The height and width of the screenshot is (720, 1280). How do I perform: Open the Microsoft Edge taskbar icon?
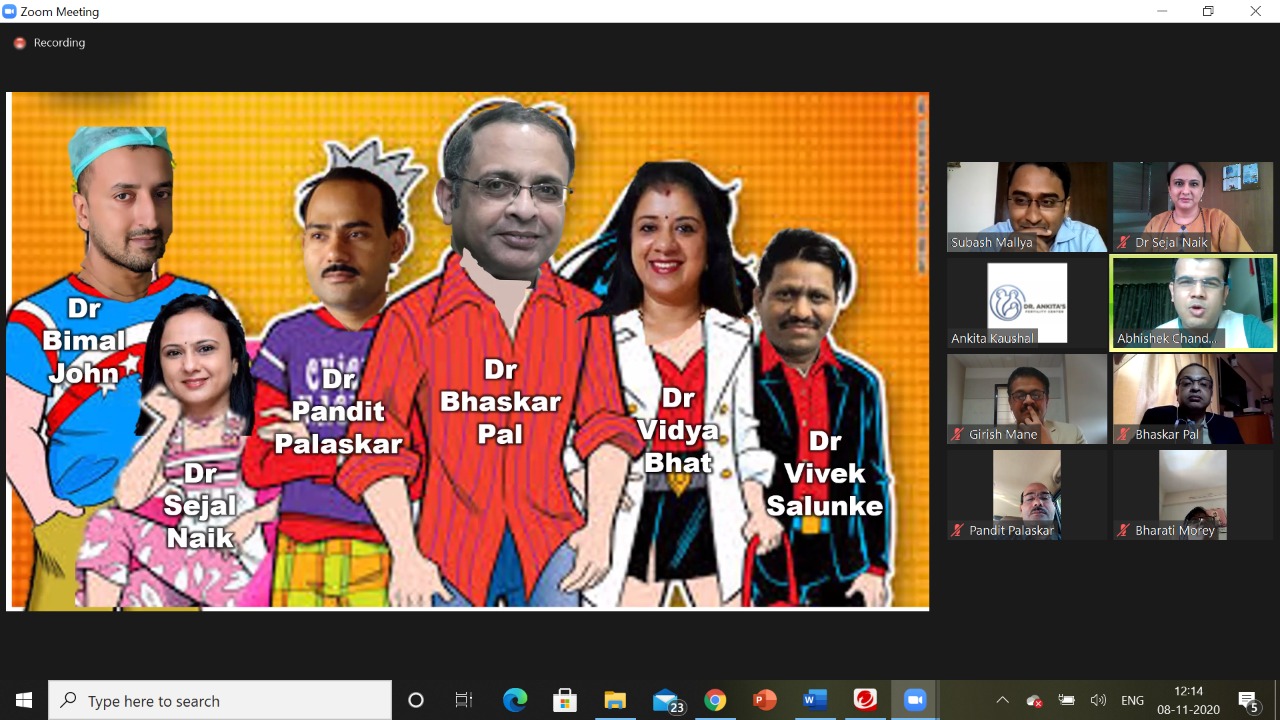pos(515,700)
